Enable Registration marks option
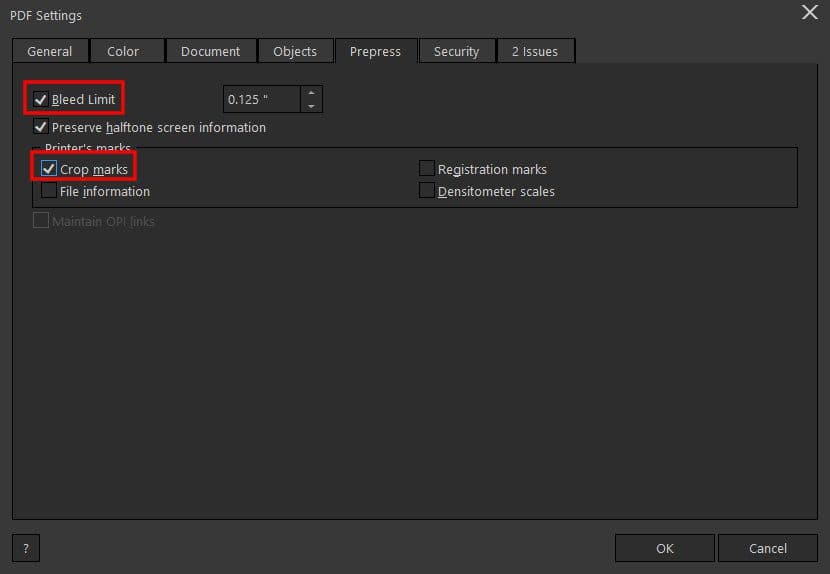The image size is (830, 574). [x=427, y=169]
